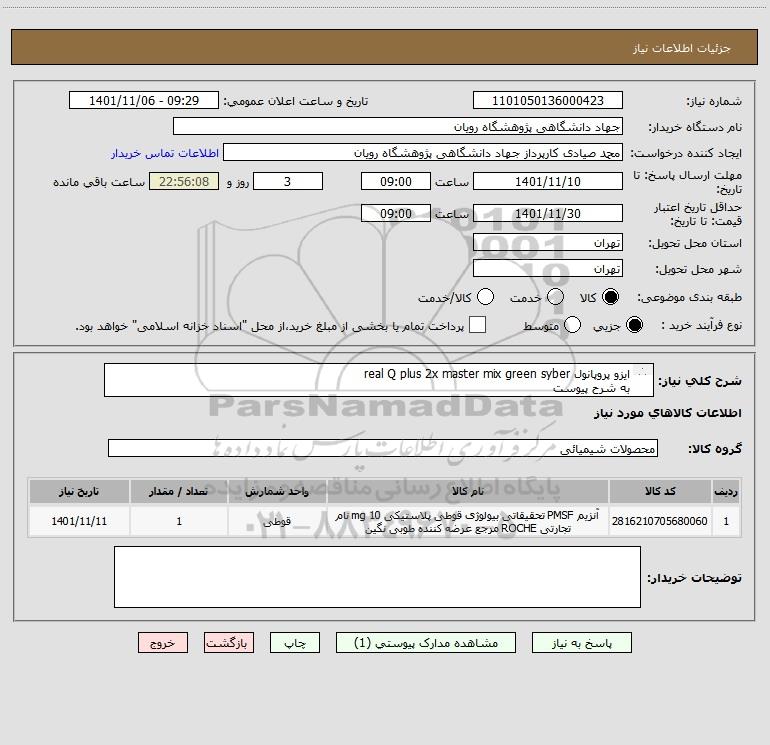
Task: Click the شهر محل تحویل field
Action: pyautogui.click(x=548, y=269)
